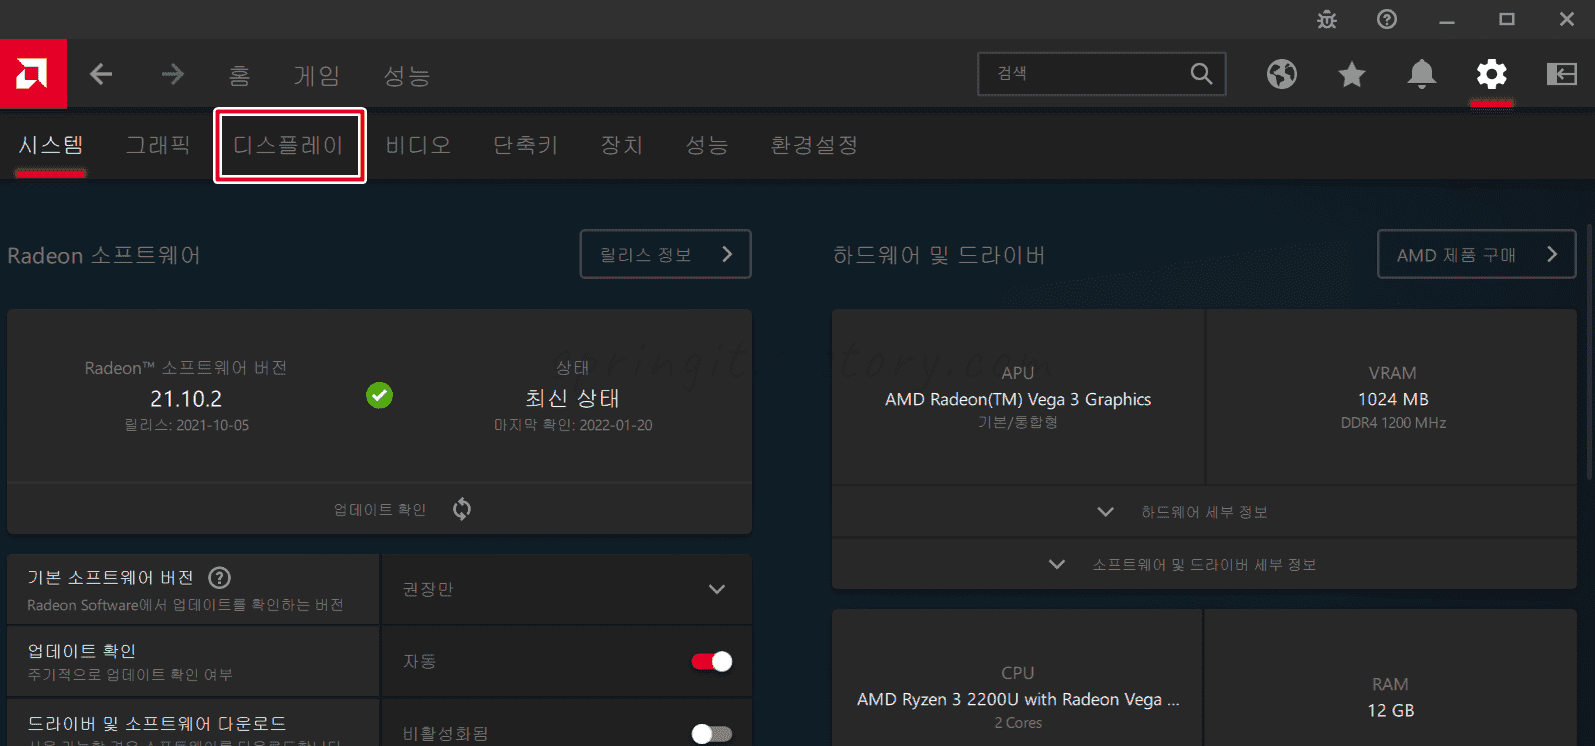
Task: Click the search magnifier icon
Action: click(x=1201, y=74)
